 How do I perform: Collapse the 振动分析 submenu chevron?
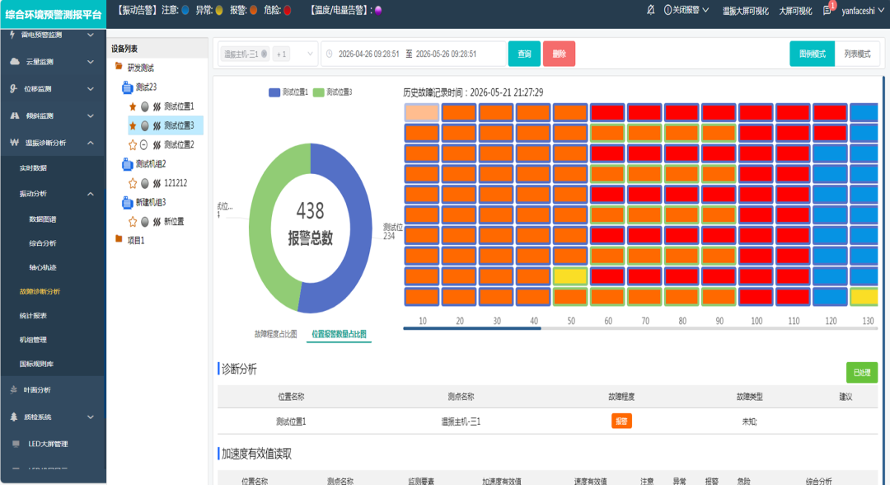tap(90, 194)
